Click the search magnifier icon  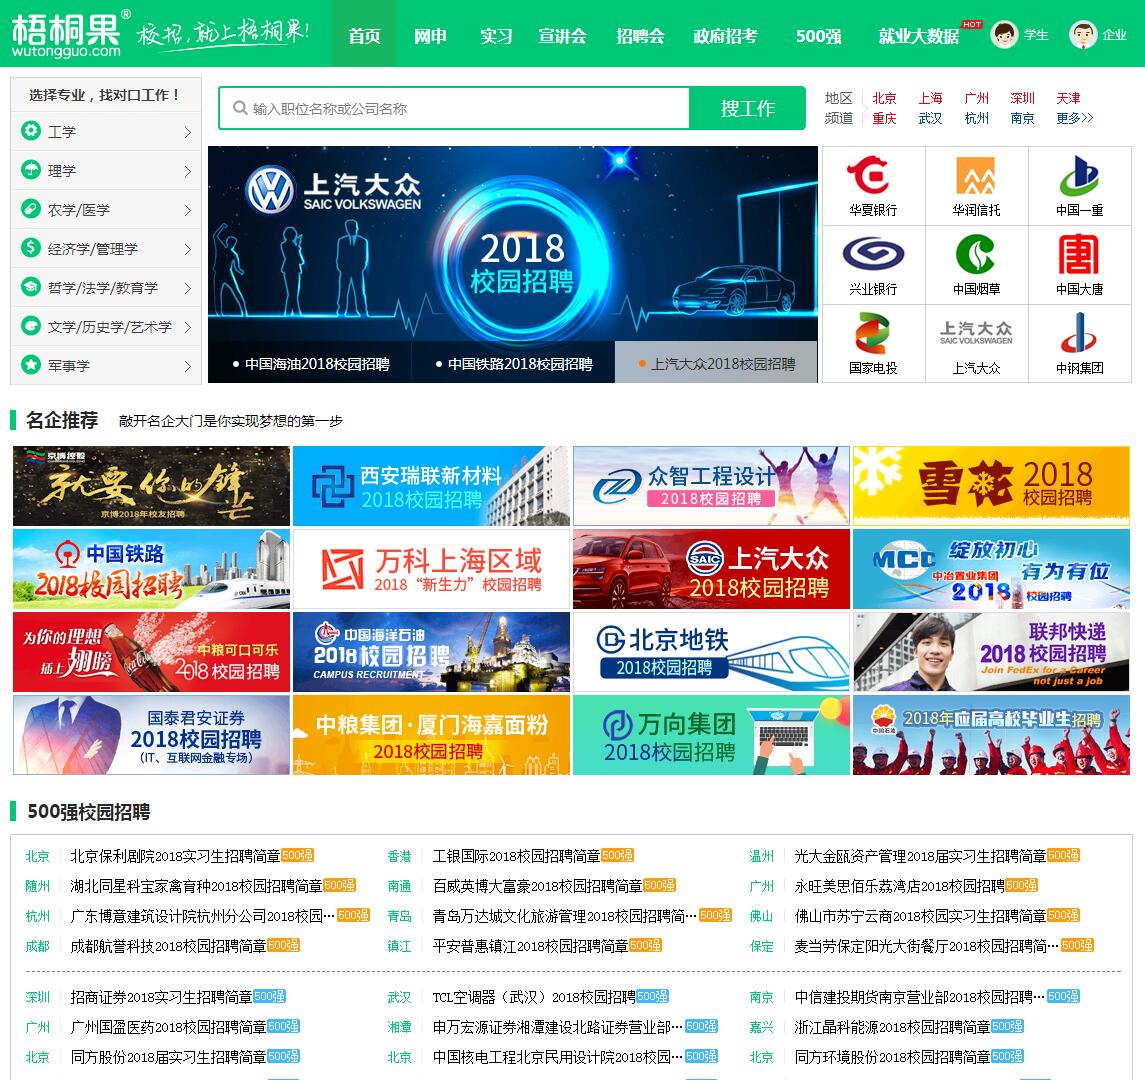240,108
